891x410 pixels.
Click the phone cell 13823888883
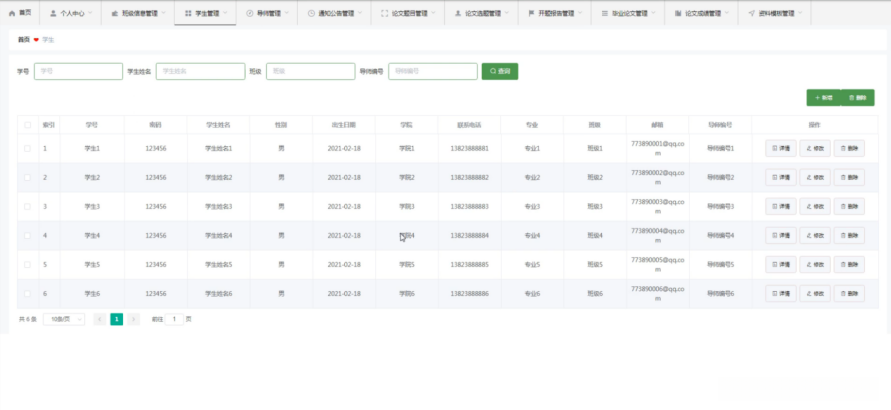[x=469, y=207]
